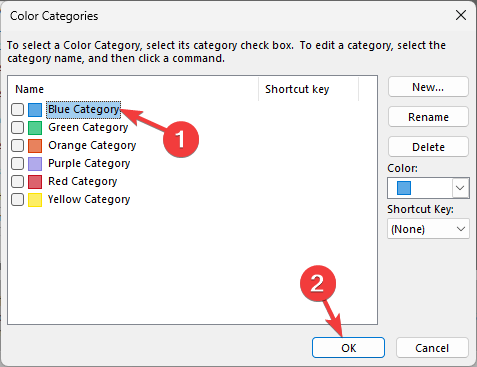
Task: Enable the Orange Category checkbox
Action: point(17,145)
